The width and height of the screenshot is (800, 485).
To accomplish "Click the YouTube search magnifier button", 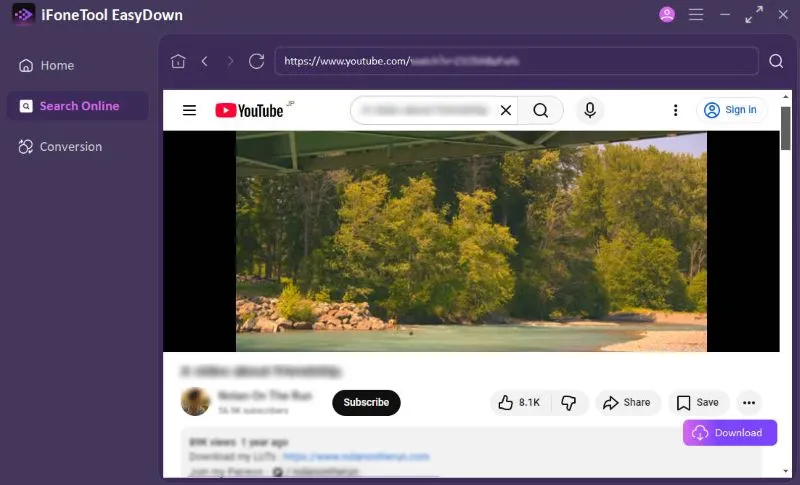I will click(x=540, y=110).
